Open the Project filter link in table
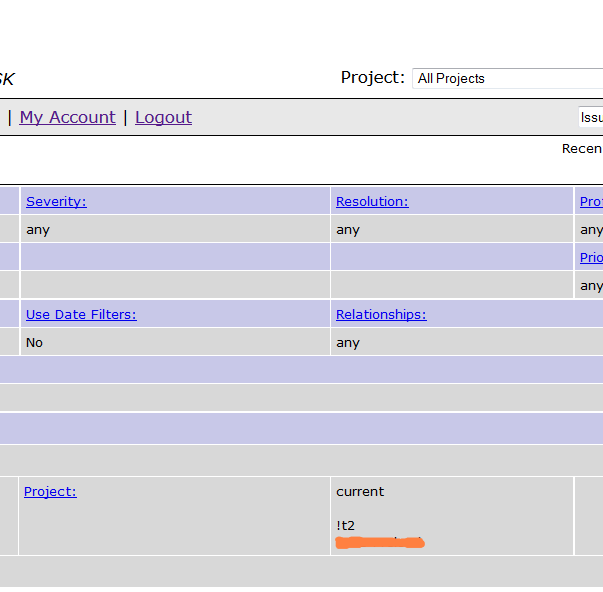603x592 pixels. coord(50,491)
